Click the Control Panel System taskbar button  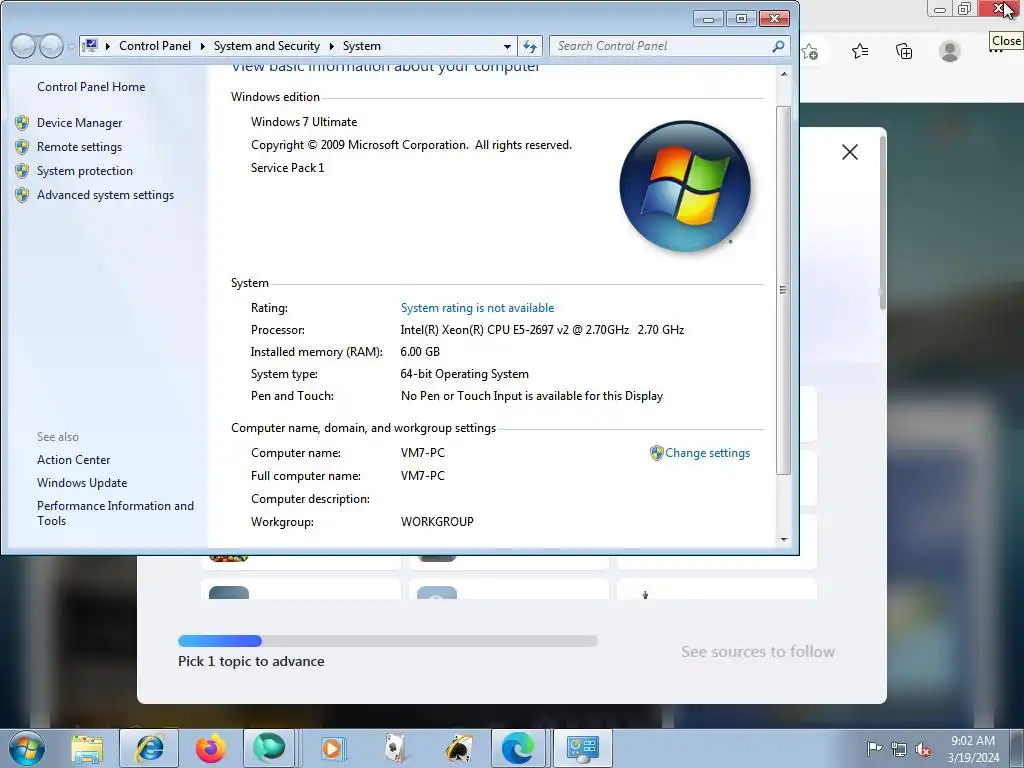583,748
